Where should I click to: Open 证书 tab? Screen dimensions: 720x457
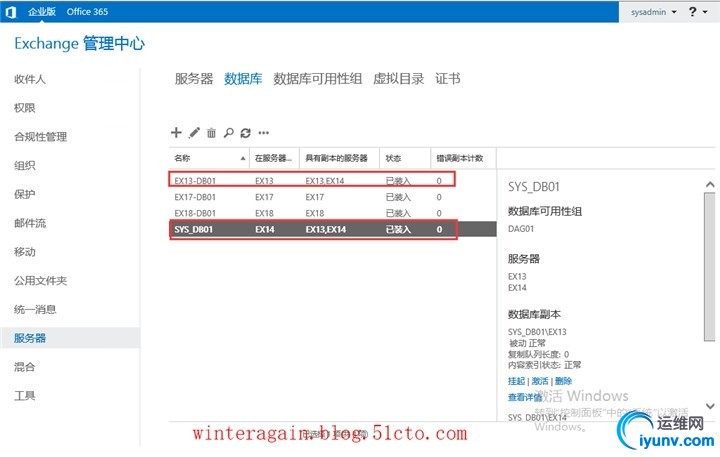448,79
